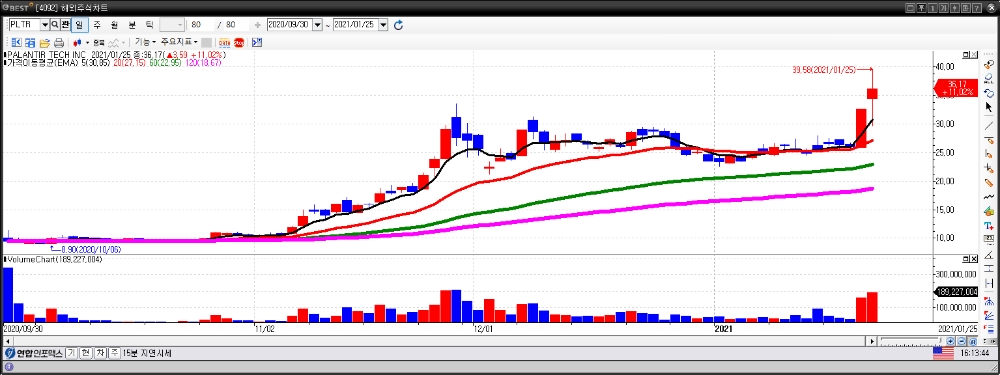Open the 기능 menu
Image resolution: width=1000 pixels, height=375 pixels.
point(145,42)
